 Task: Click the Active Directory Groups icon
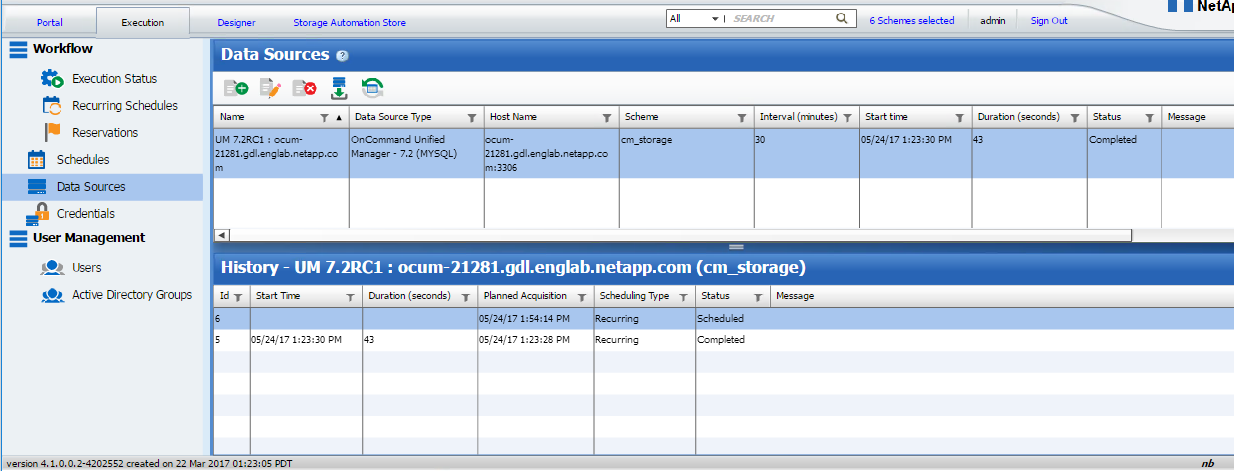click(x=53, y=295)
